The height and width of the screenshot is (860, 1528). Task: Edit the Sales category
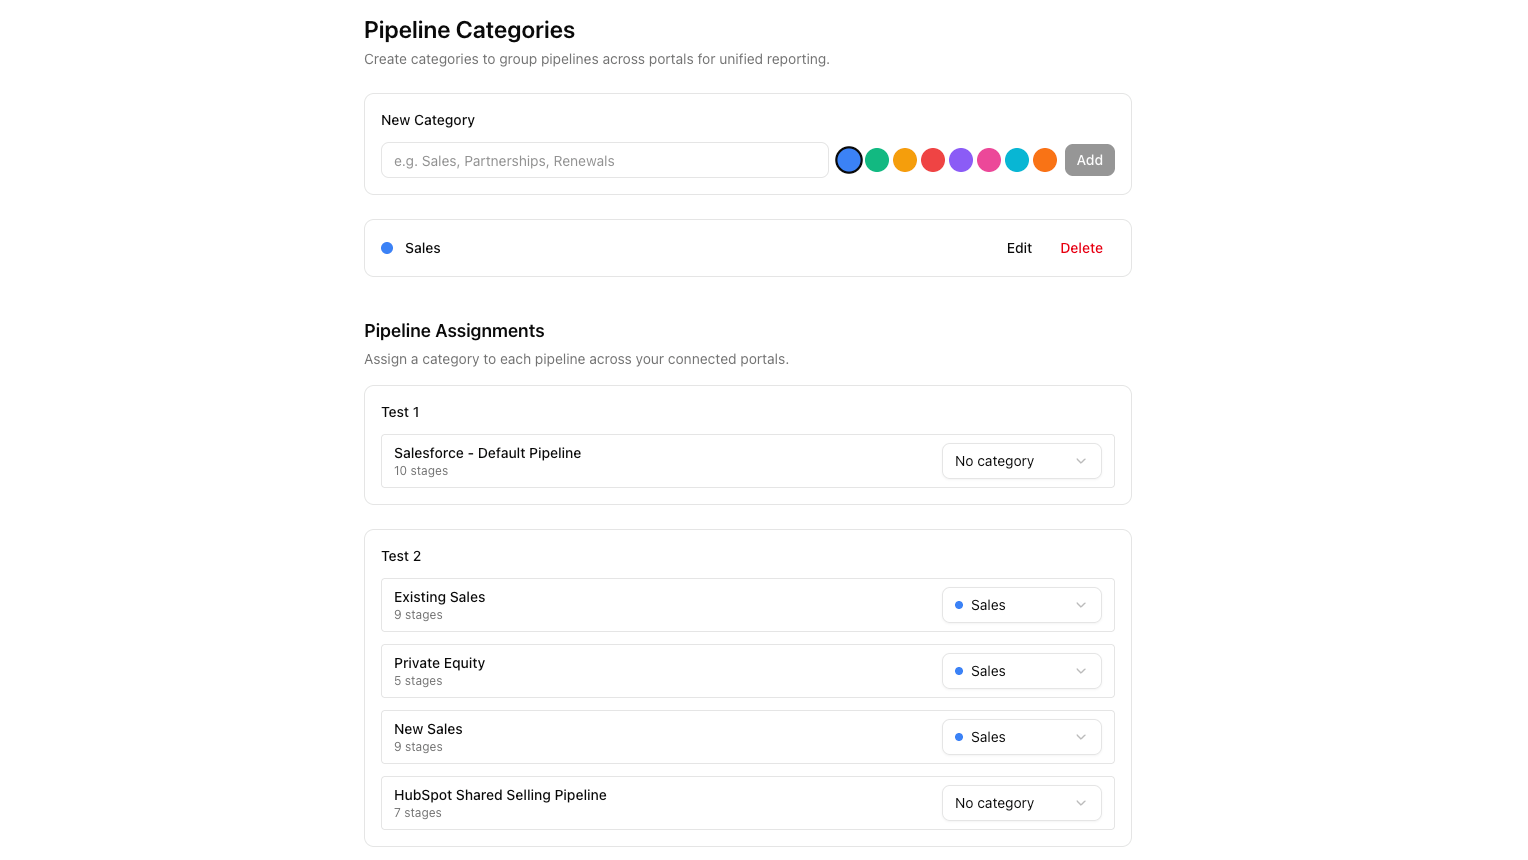[x=1019, y=247]
